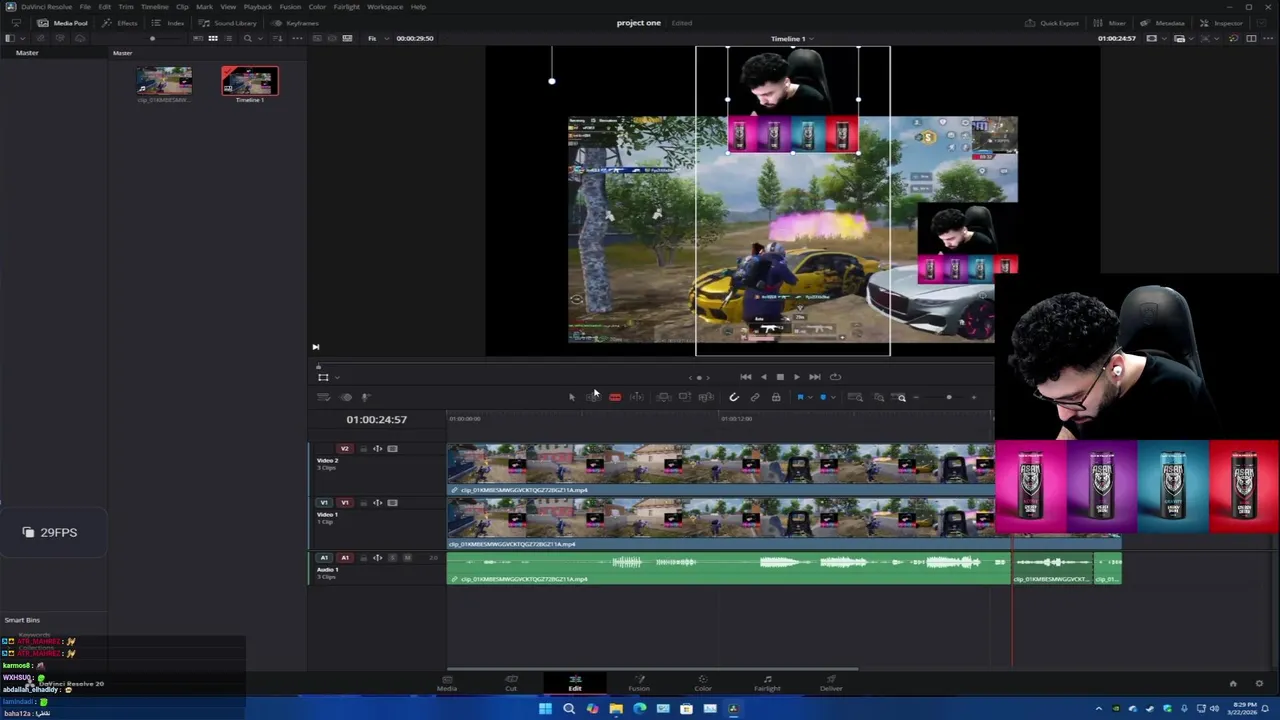
Task: Click the Dynamic Trim Mode tool
Action: point(636,397)
